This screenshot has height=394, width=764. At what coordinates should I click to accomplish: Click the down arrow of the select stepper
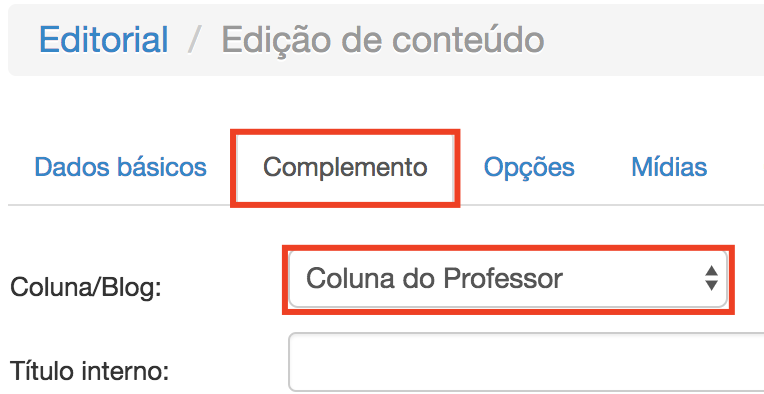coord(711,285)
